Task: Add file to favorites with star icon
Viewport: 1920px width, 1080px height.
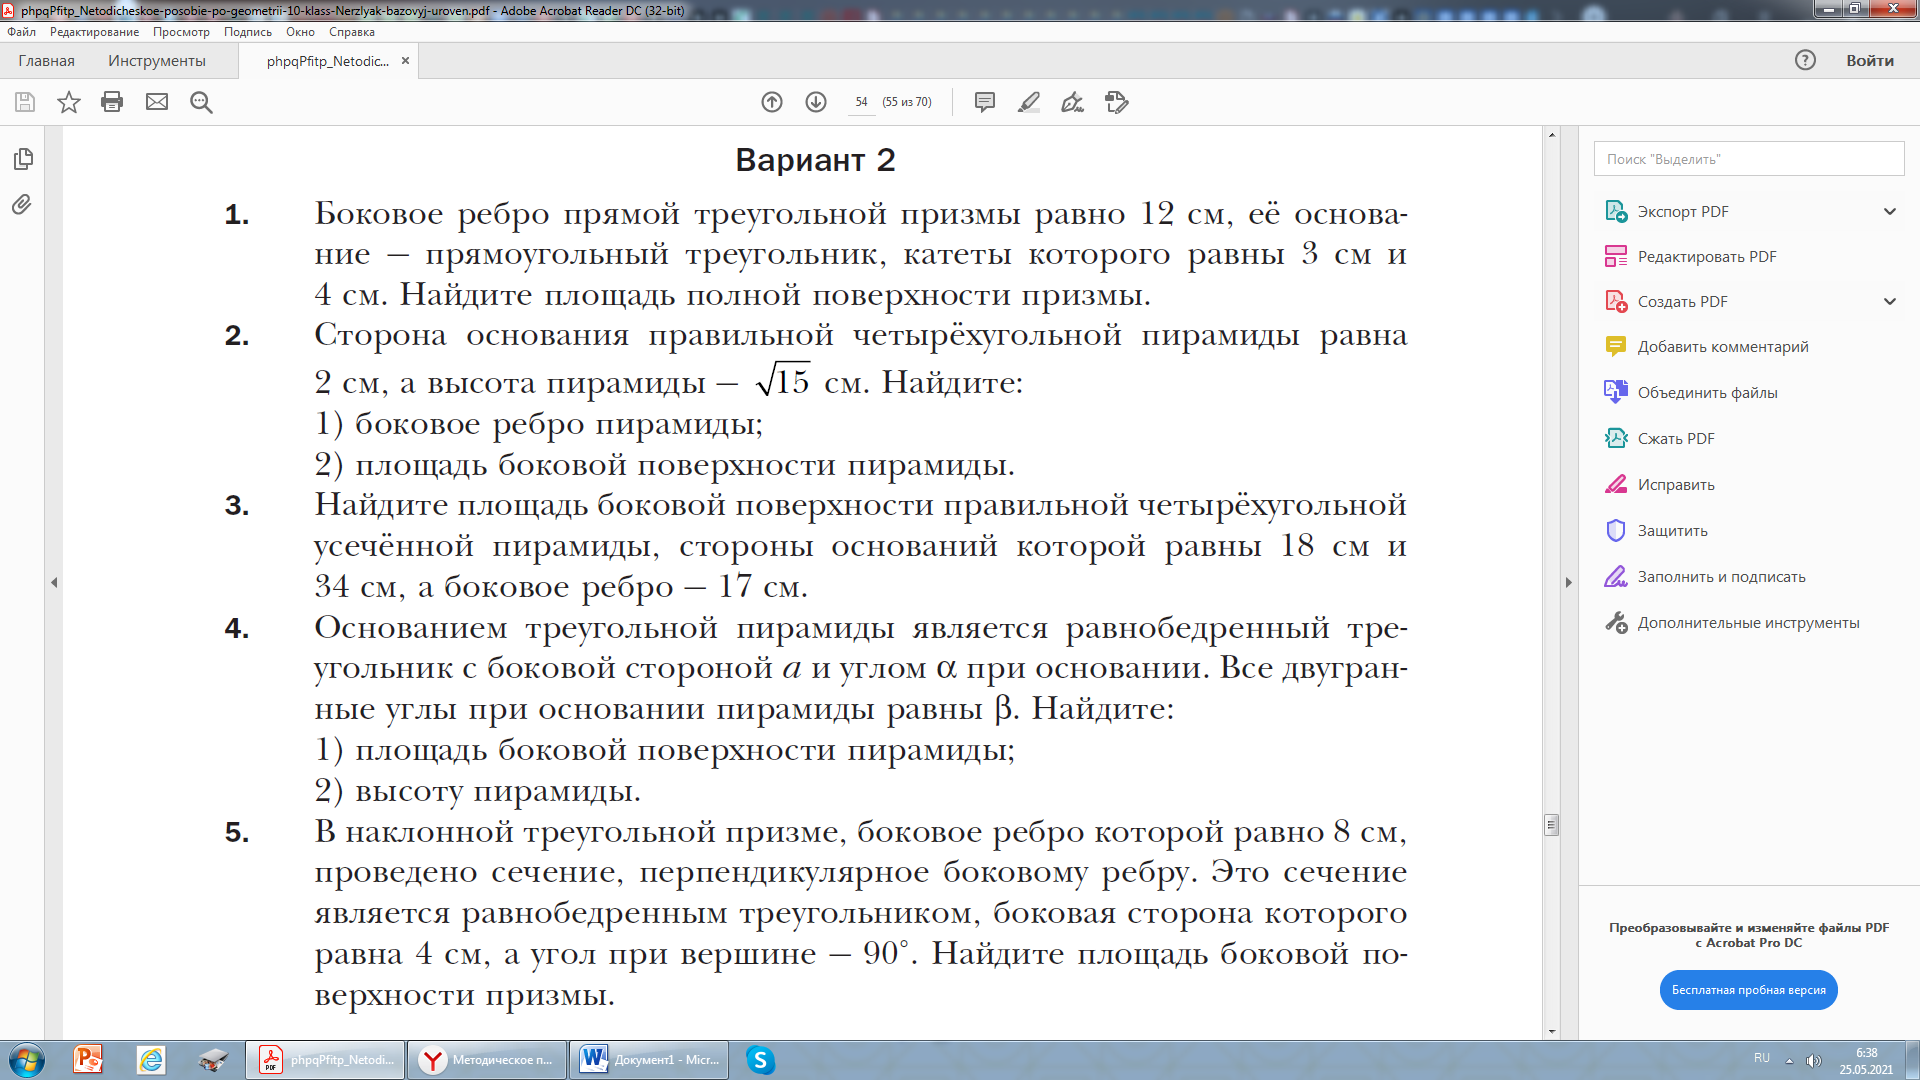Action: click(69, 102)
